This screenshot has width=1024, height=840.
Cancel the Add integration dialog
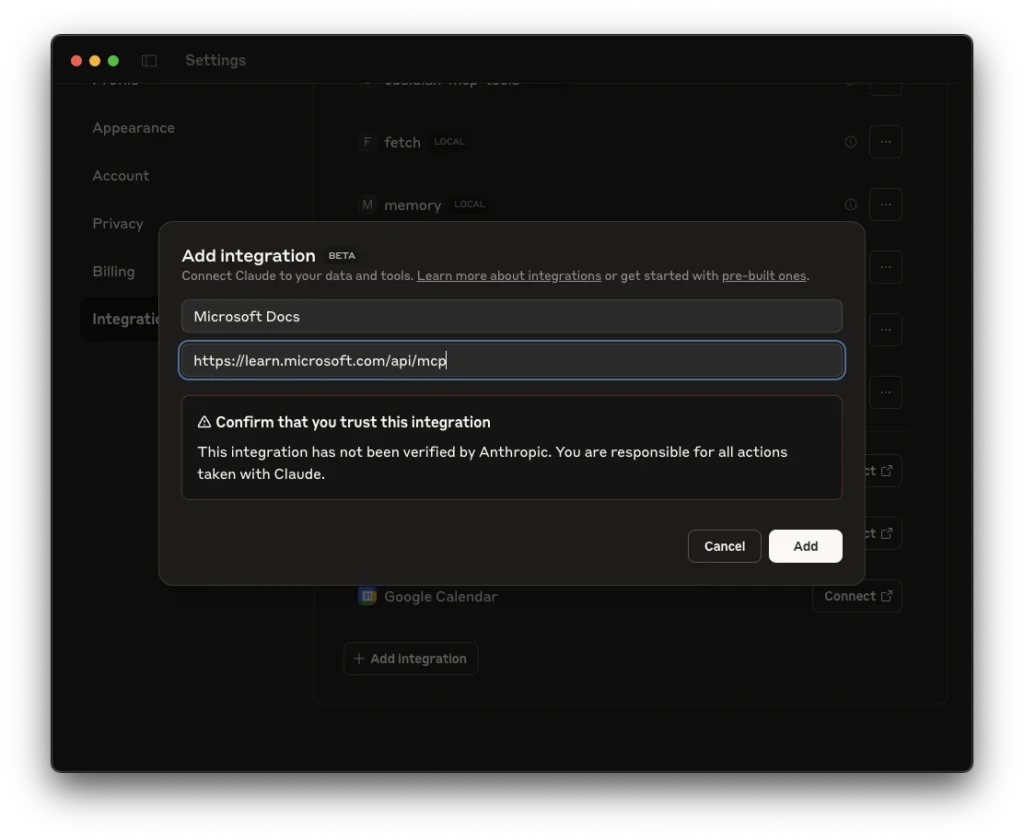(724, 546)
